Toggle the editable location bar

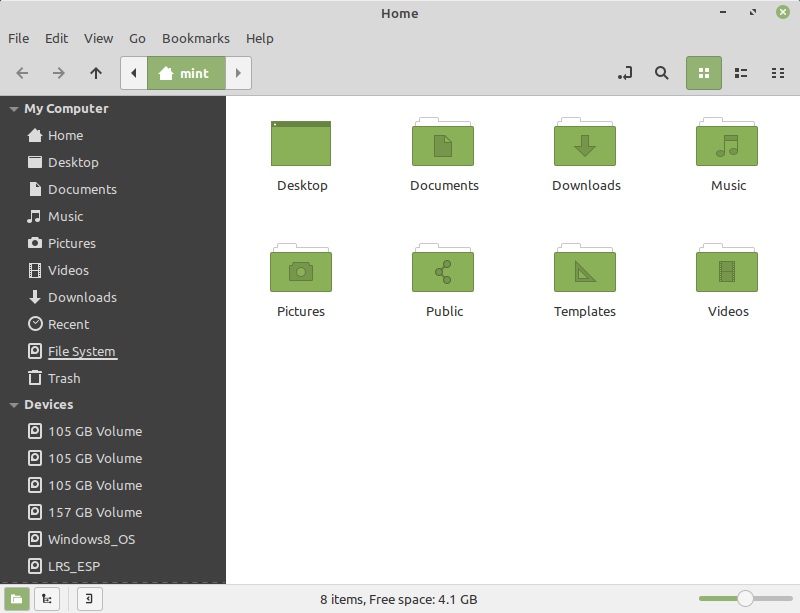624,73
